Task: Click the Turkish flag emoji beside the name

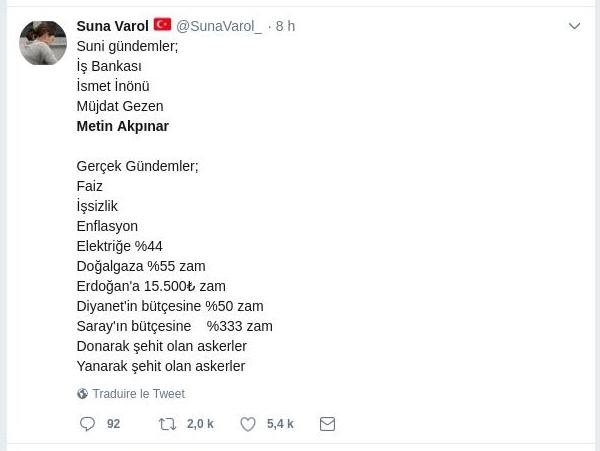Action: coord(162,25)
